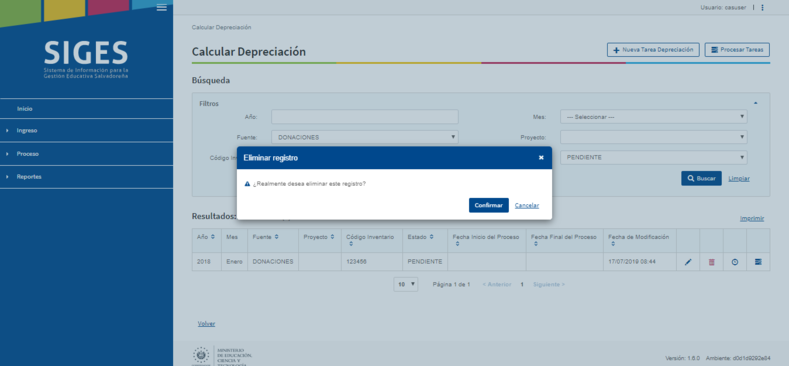The height and width of the screenshot is (366, 789).
Task: Click the Cancelar link in dialog
Action: pos(527,205)
